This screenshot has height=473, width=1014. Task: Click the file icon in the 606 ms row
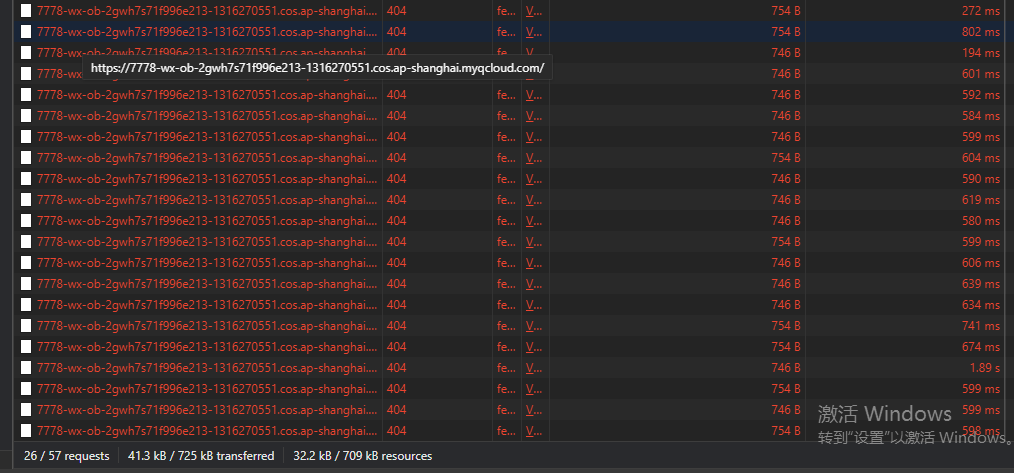coord(26,263)
